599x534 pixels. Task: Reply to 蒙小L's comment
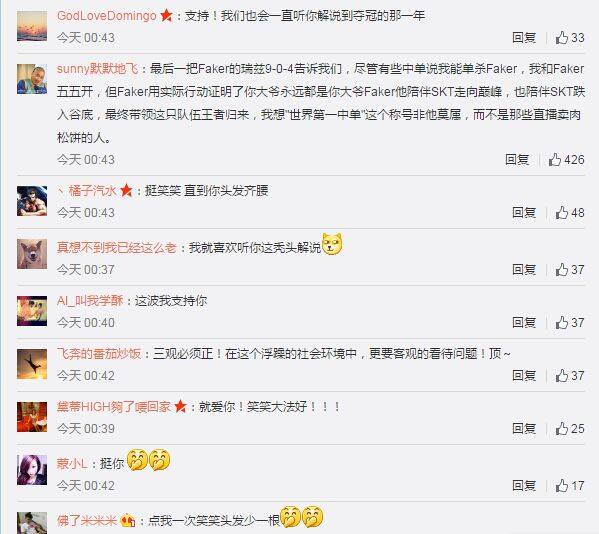[x=524, y=485]
